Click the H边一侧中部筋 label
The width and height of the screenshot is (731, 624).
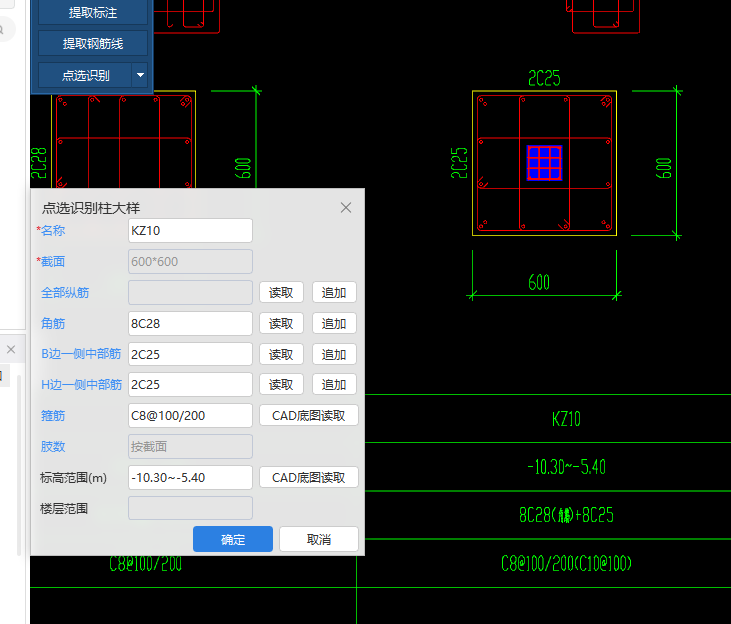tap(81, 384)
